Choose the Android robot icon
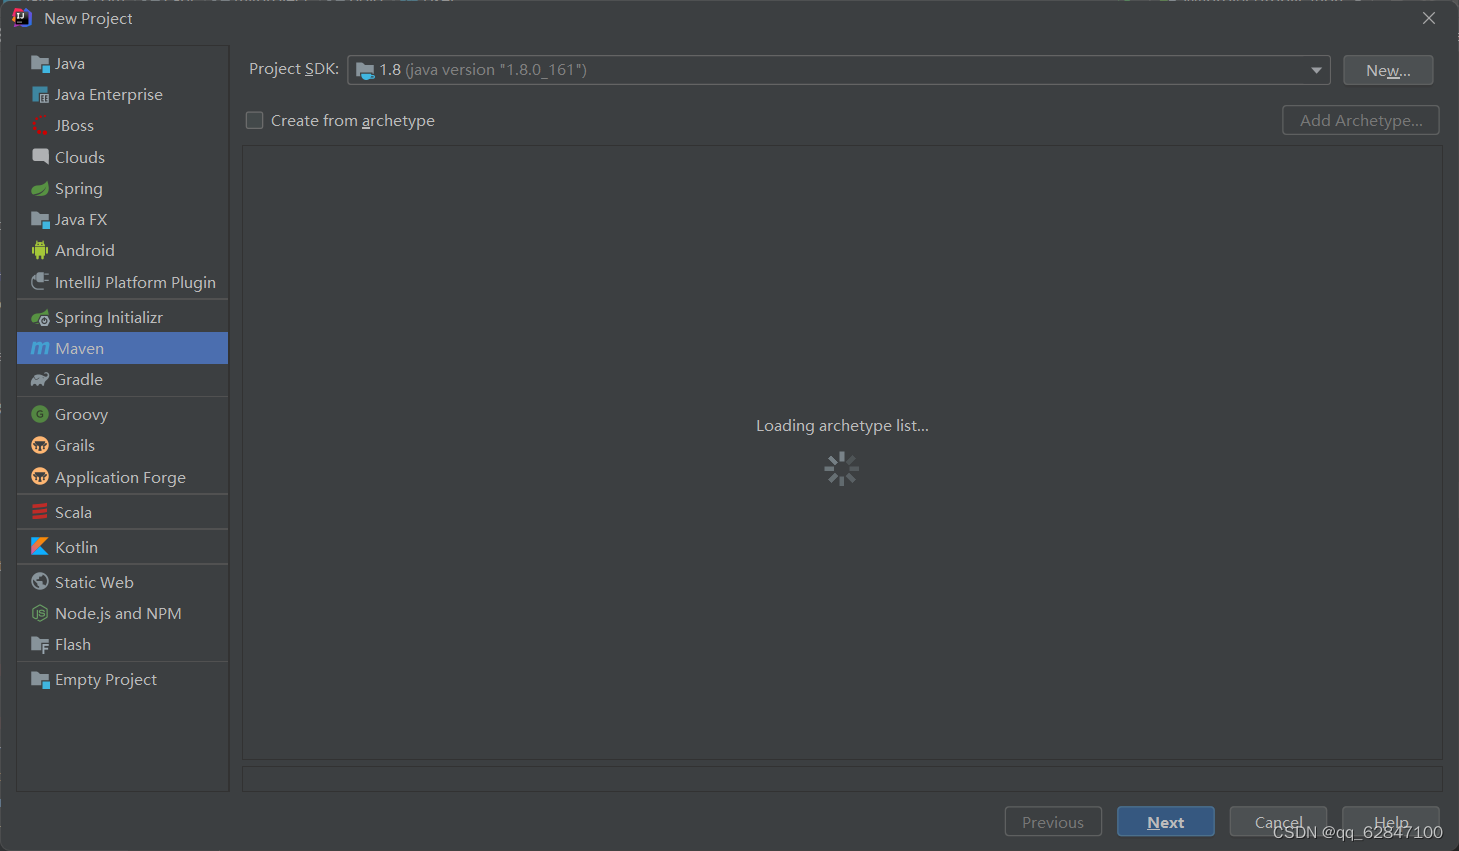This screenshot has height=851, width=1459. click(40, 251)
